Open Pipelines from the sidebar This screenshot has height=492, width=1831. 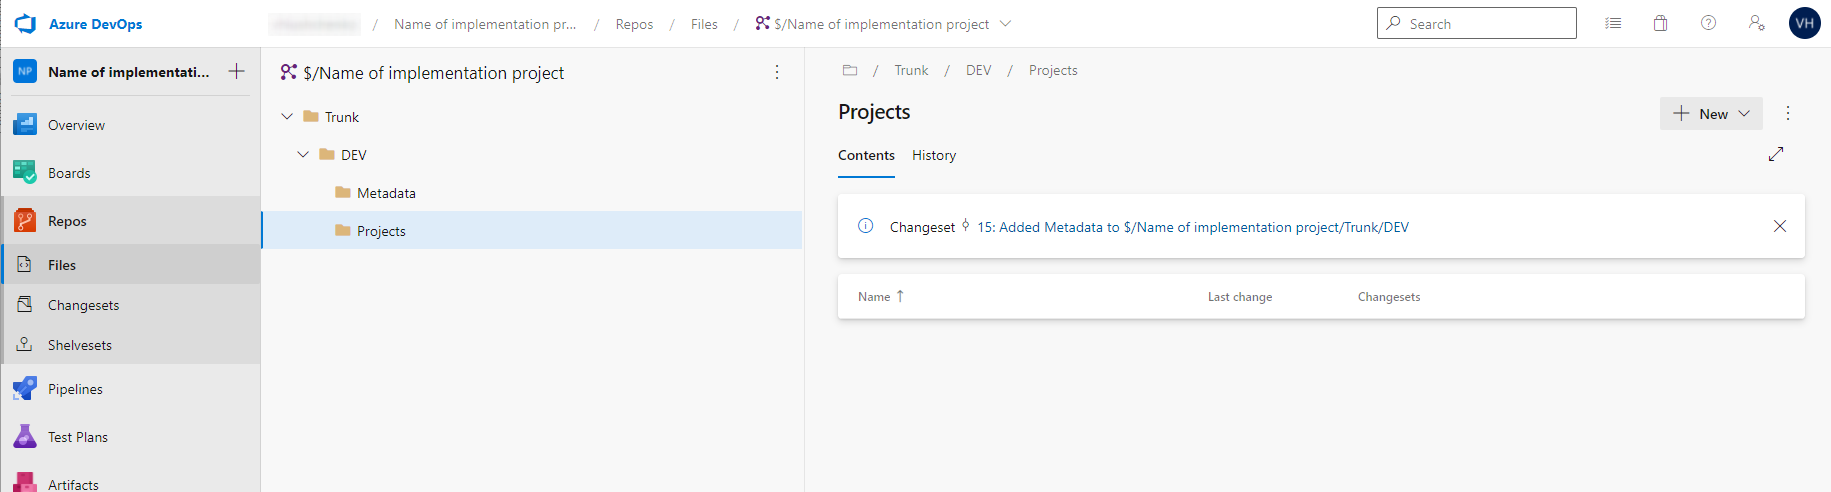pos(75,389)
